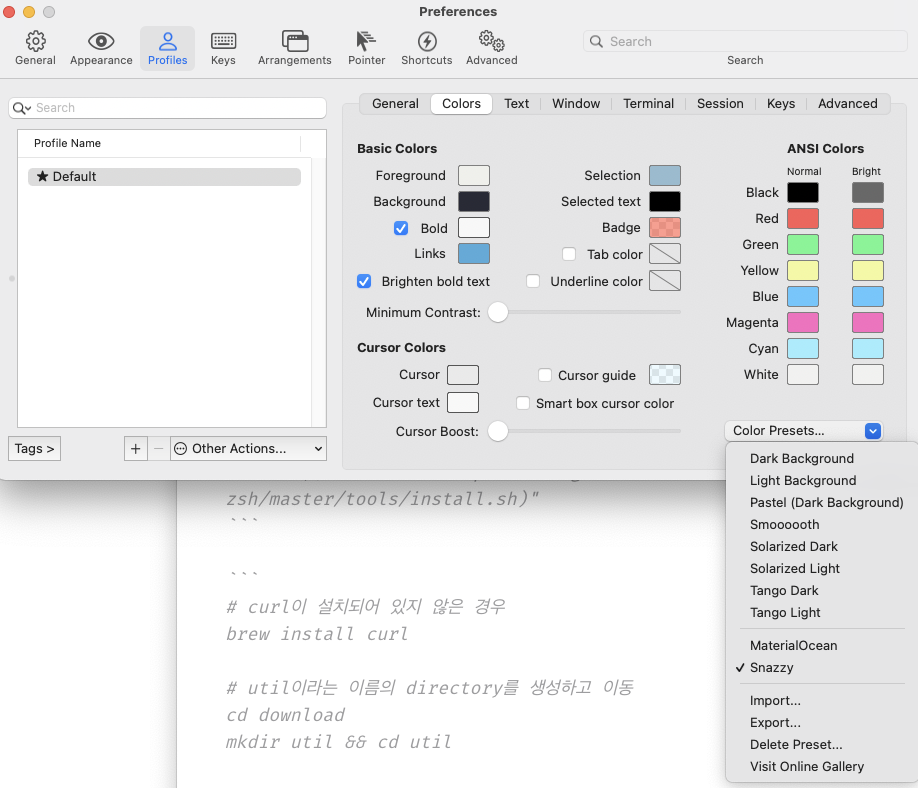Open the Cursor color swatch
The width and height of the screenshot is (918, 788).
coord(463,375)
